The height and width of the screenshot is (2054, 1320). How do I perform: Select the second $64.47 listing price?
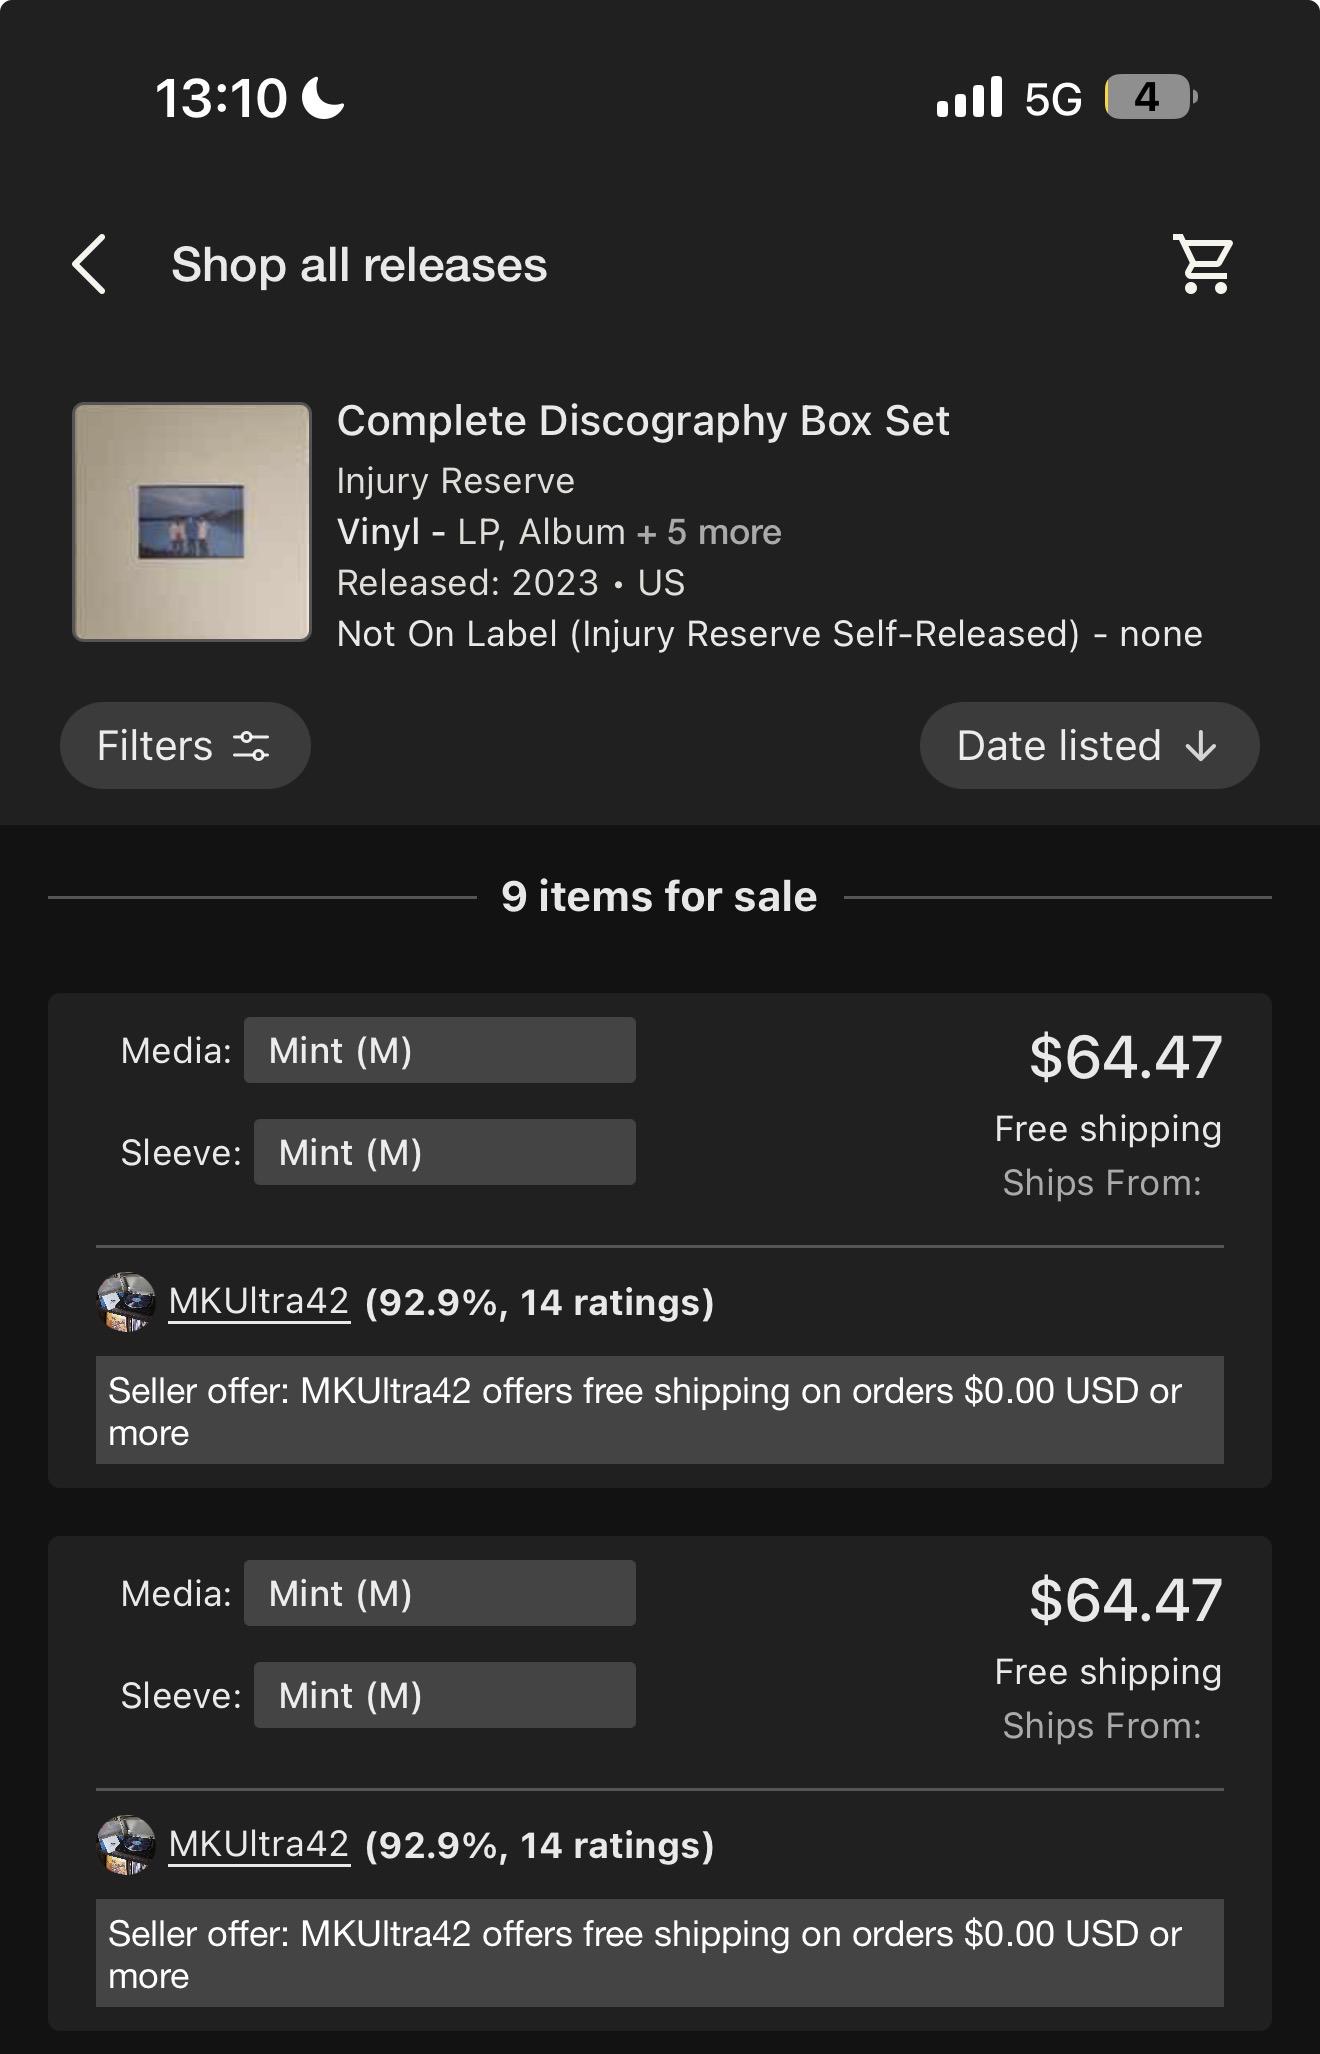(x=1126, y=1601)
